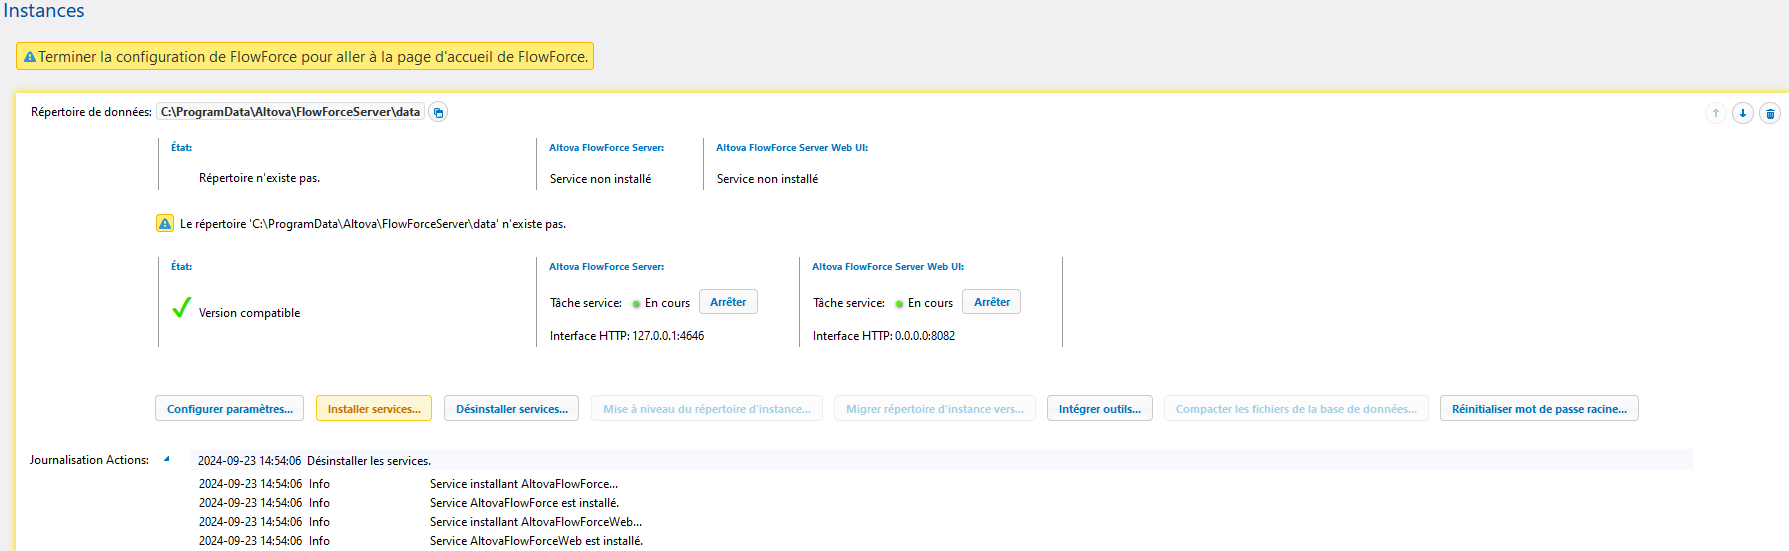
Task: Select the 'Version compatible' text
Action: coord(249,313)
